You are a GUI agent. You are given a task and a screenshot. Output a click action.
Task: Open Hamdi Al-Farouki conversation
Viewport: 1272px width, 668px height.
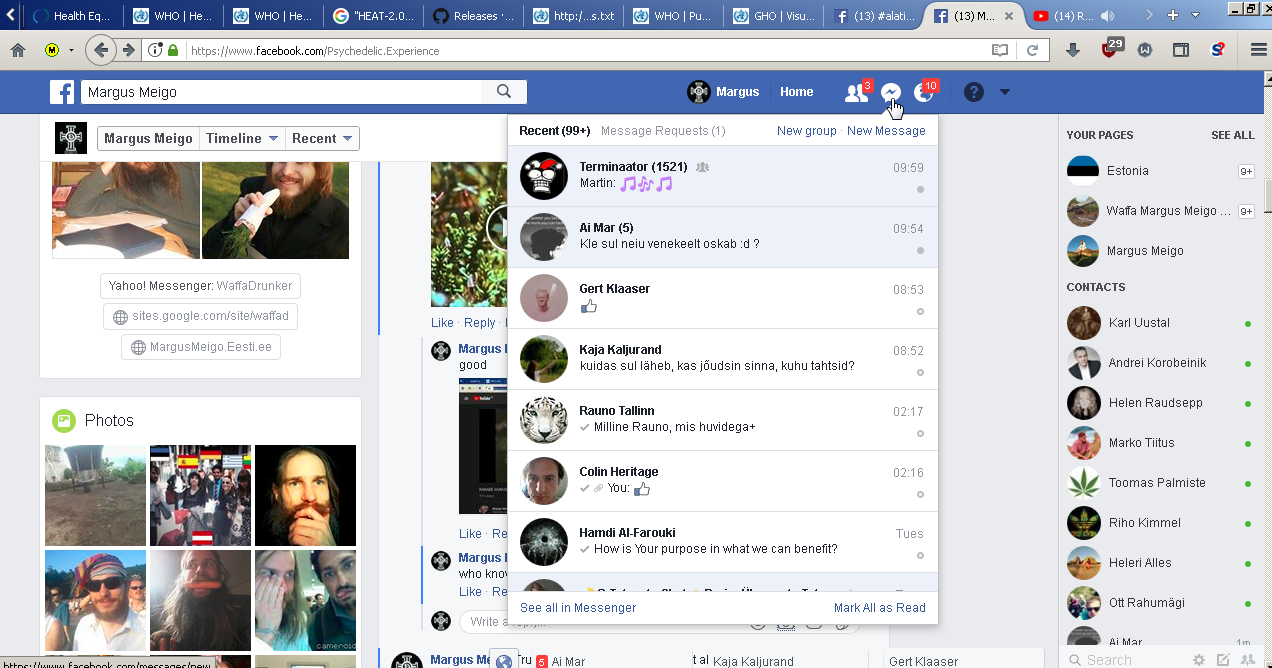723,542
